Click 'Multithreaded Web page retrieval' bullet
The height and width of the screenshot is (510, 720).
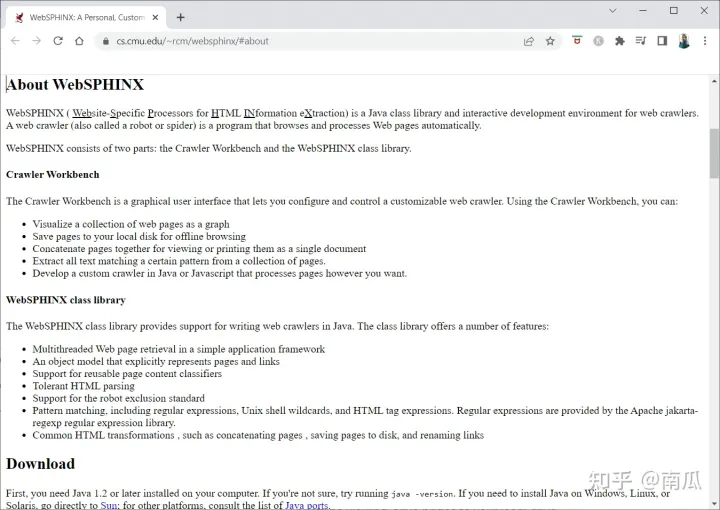[x=179, y=349]
